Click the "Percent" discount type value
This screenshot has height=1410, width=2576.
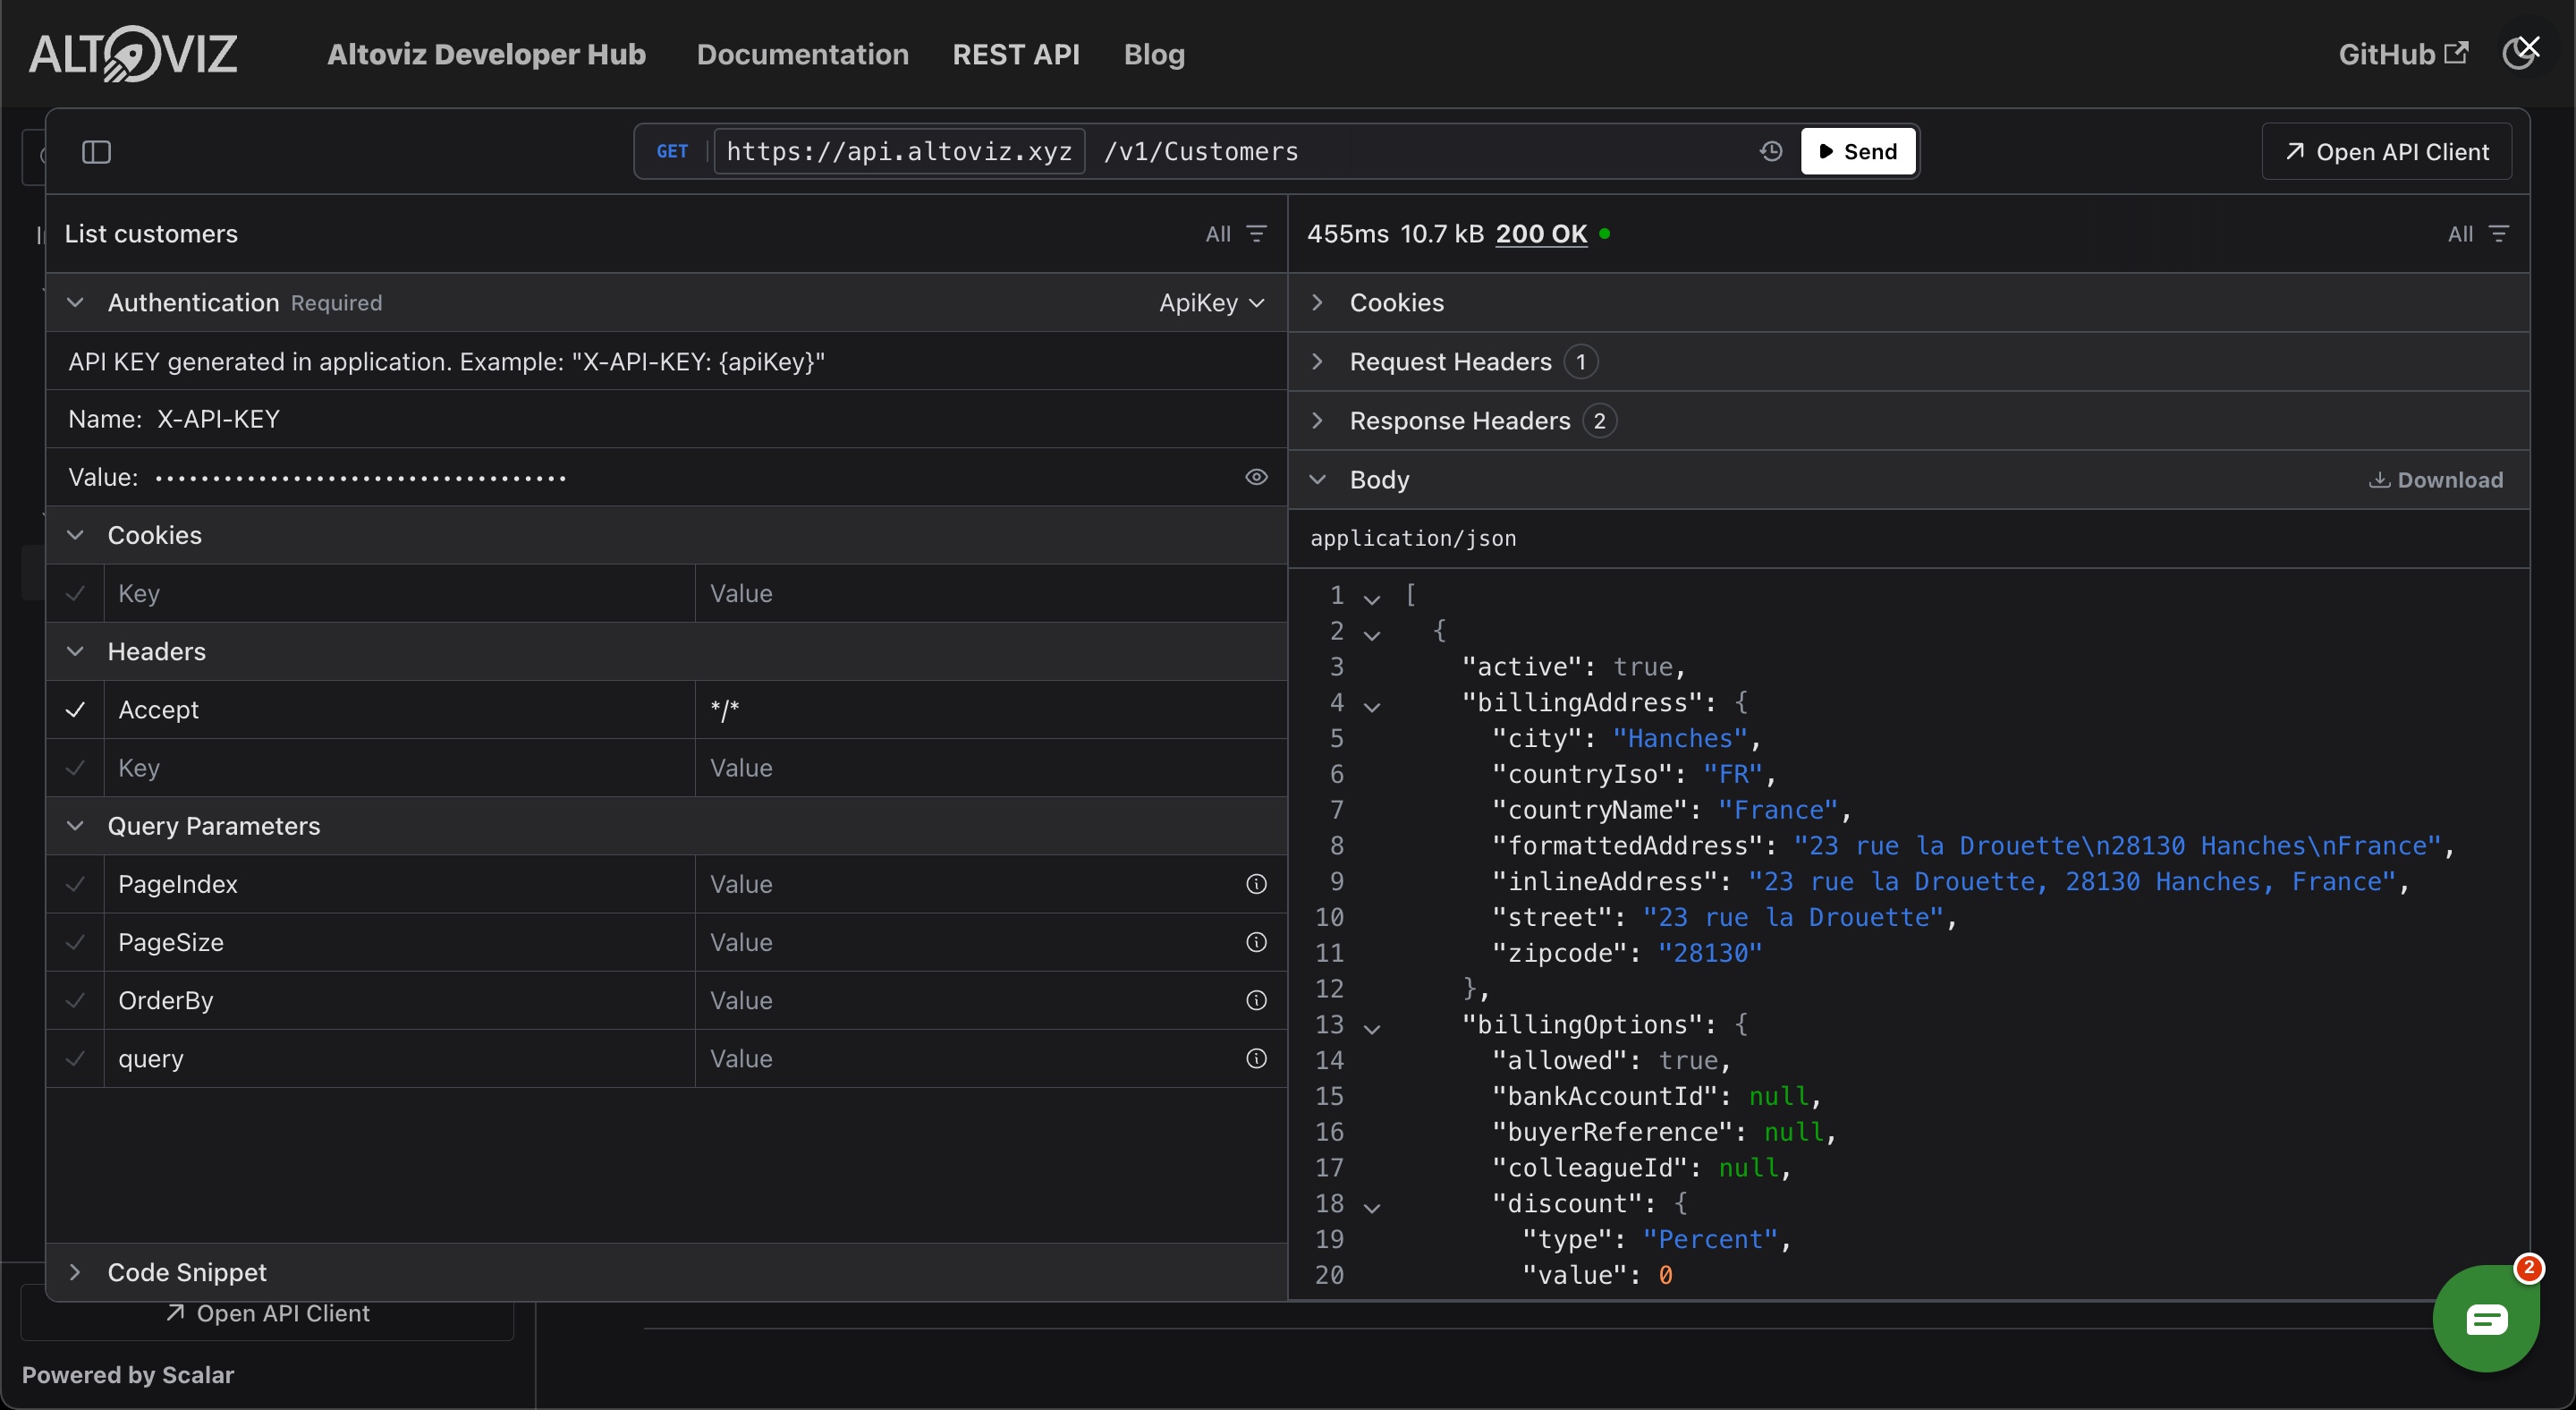tap(1710, 1239)
